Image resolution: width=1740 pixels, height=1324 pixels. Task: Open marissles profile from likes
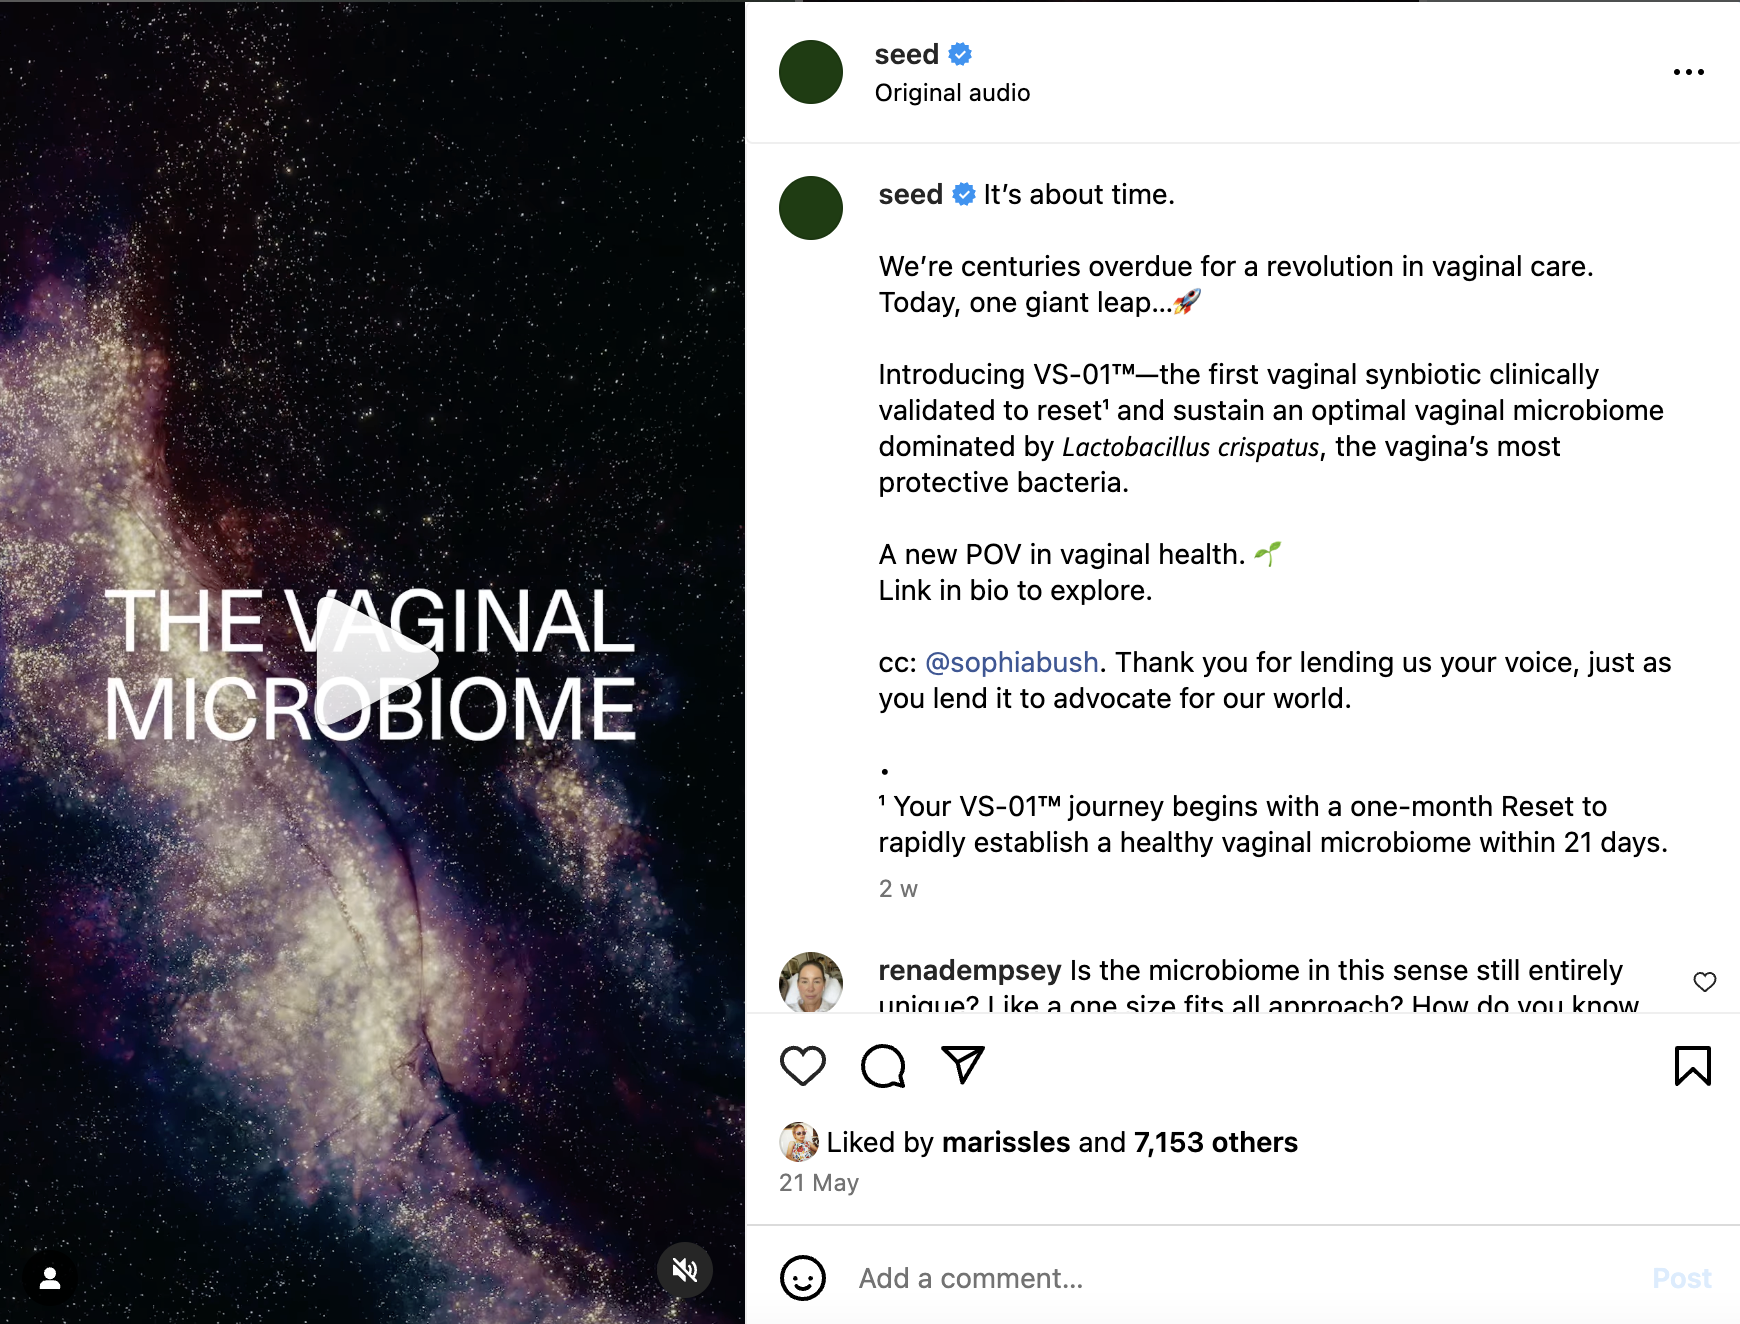click(x=1005, y=1143)
